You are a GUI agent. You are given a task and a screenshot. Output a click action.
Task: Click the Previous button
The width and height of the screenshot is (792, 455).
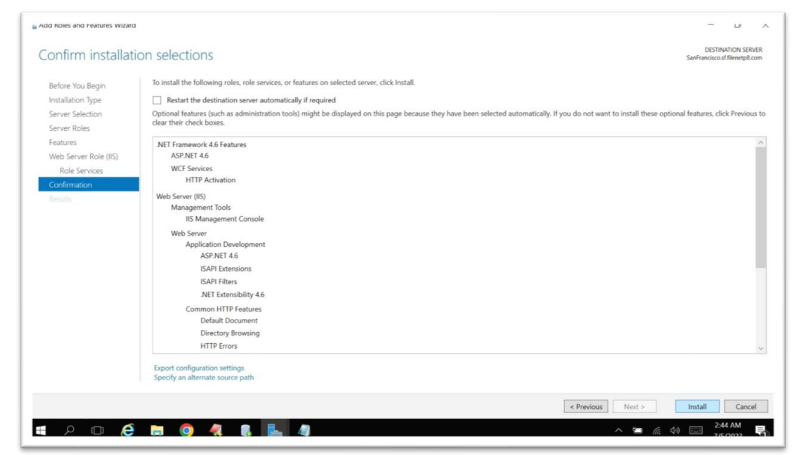point(586,407)
